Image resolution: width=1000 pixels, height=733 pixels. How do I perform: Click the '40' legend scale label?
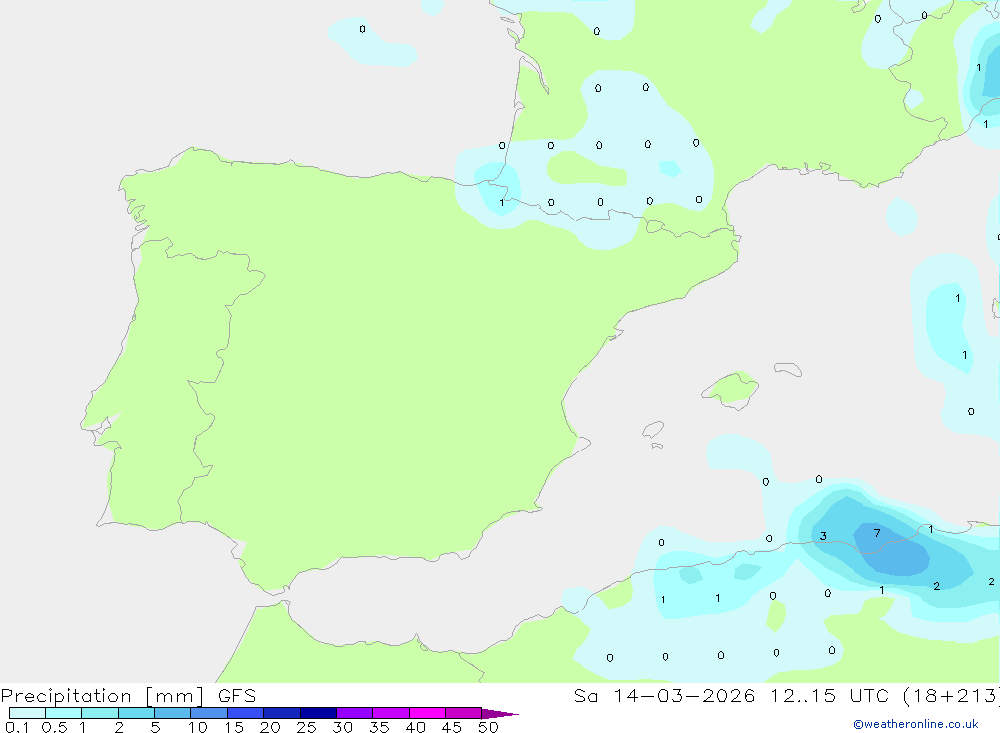[416, 727]
